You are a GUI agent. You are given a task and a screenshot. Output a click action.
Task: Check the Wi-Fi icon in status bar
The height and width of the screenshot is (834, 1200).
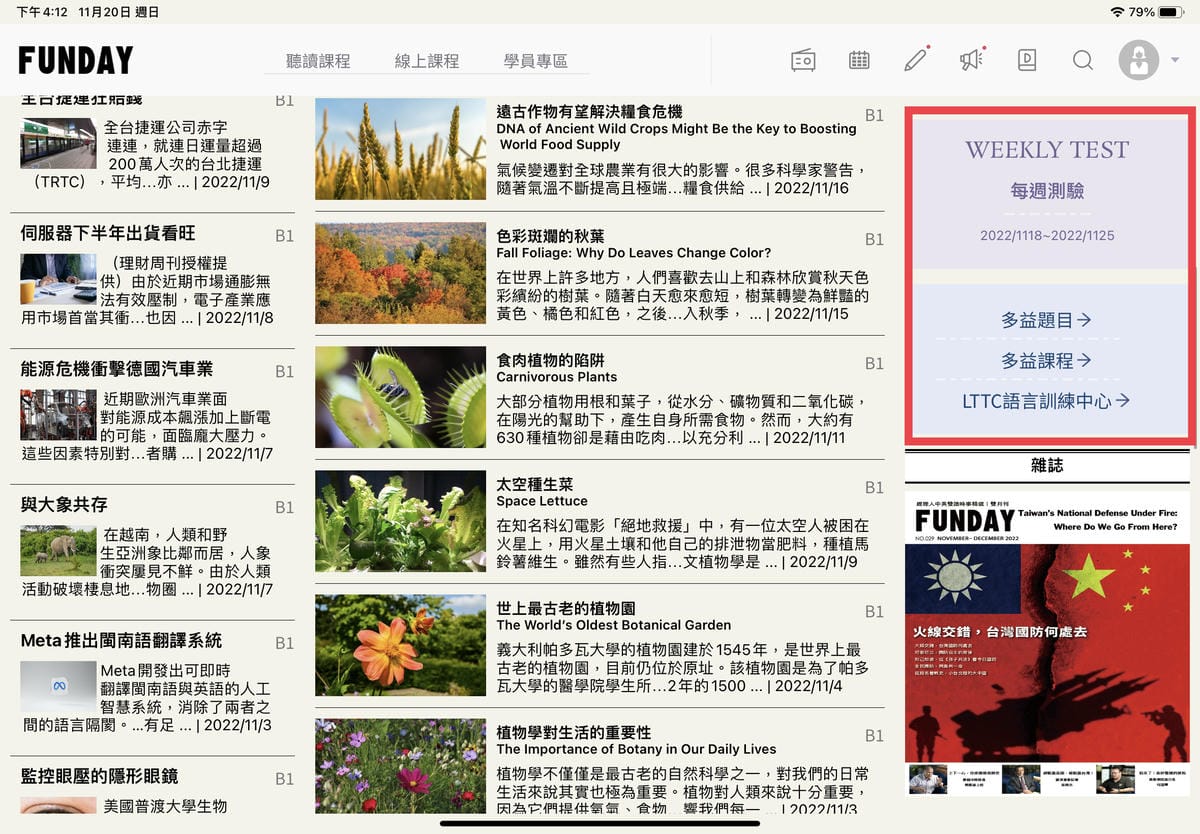coord(1117,12)
